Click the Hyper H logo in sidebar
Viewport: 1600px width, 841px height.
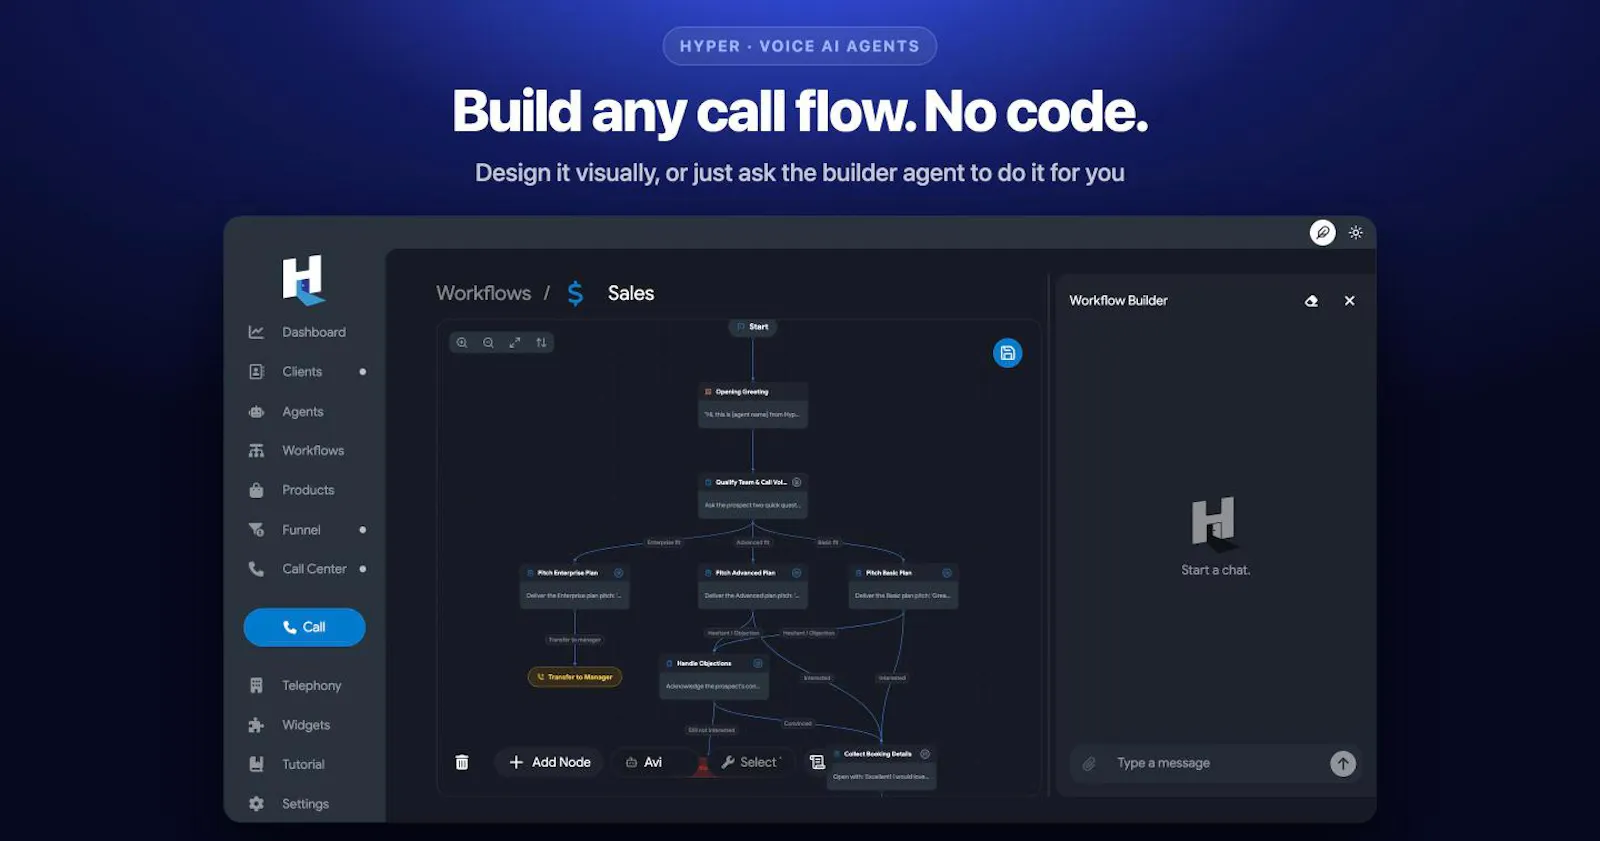pyautogui.click(x=303, y=280)
